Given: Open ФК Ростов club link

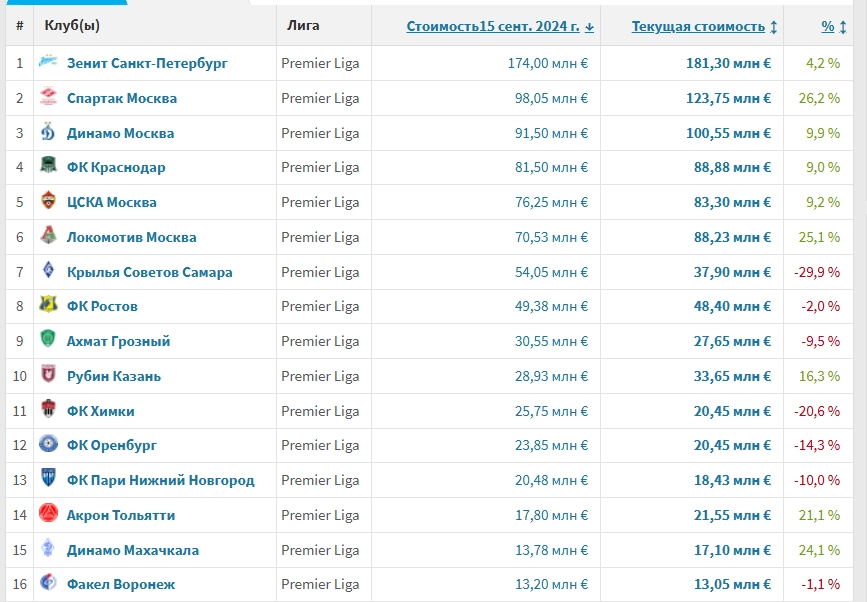Looking at the screenshot, I should (x=102, y=306).
